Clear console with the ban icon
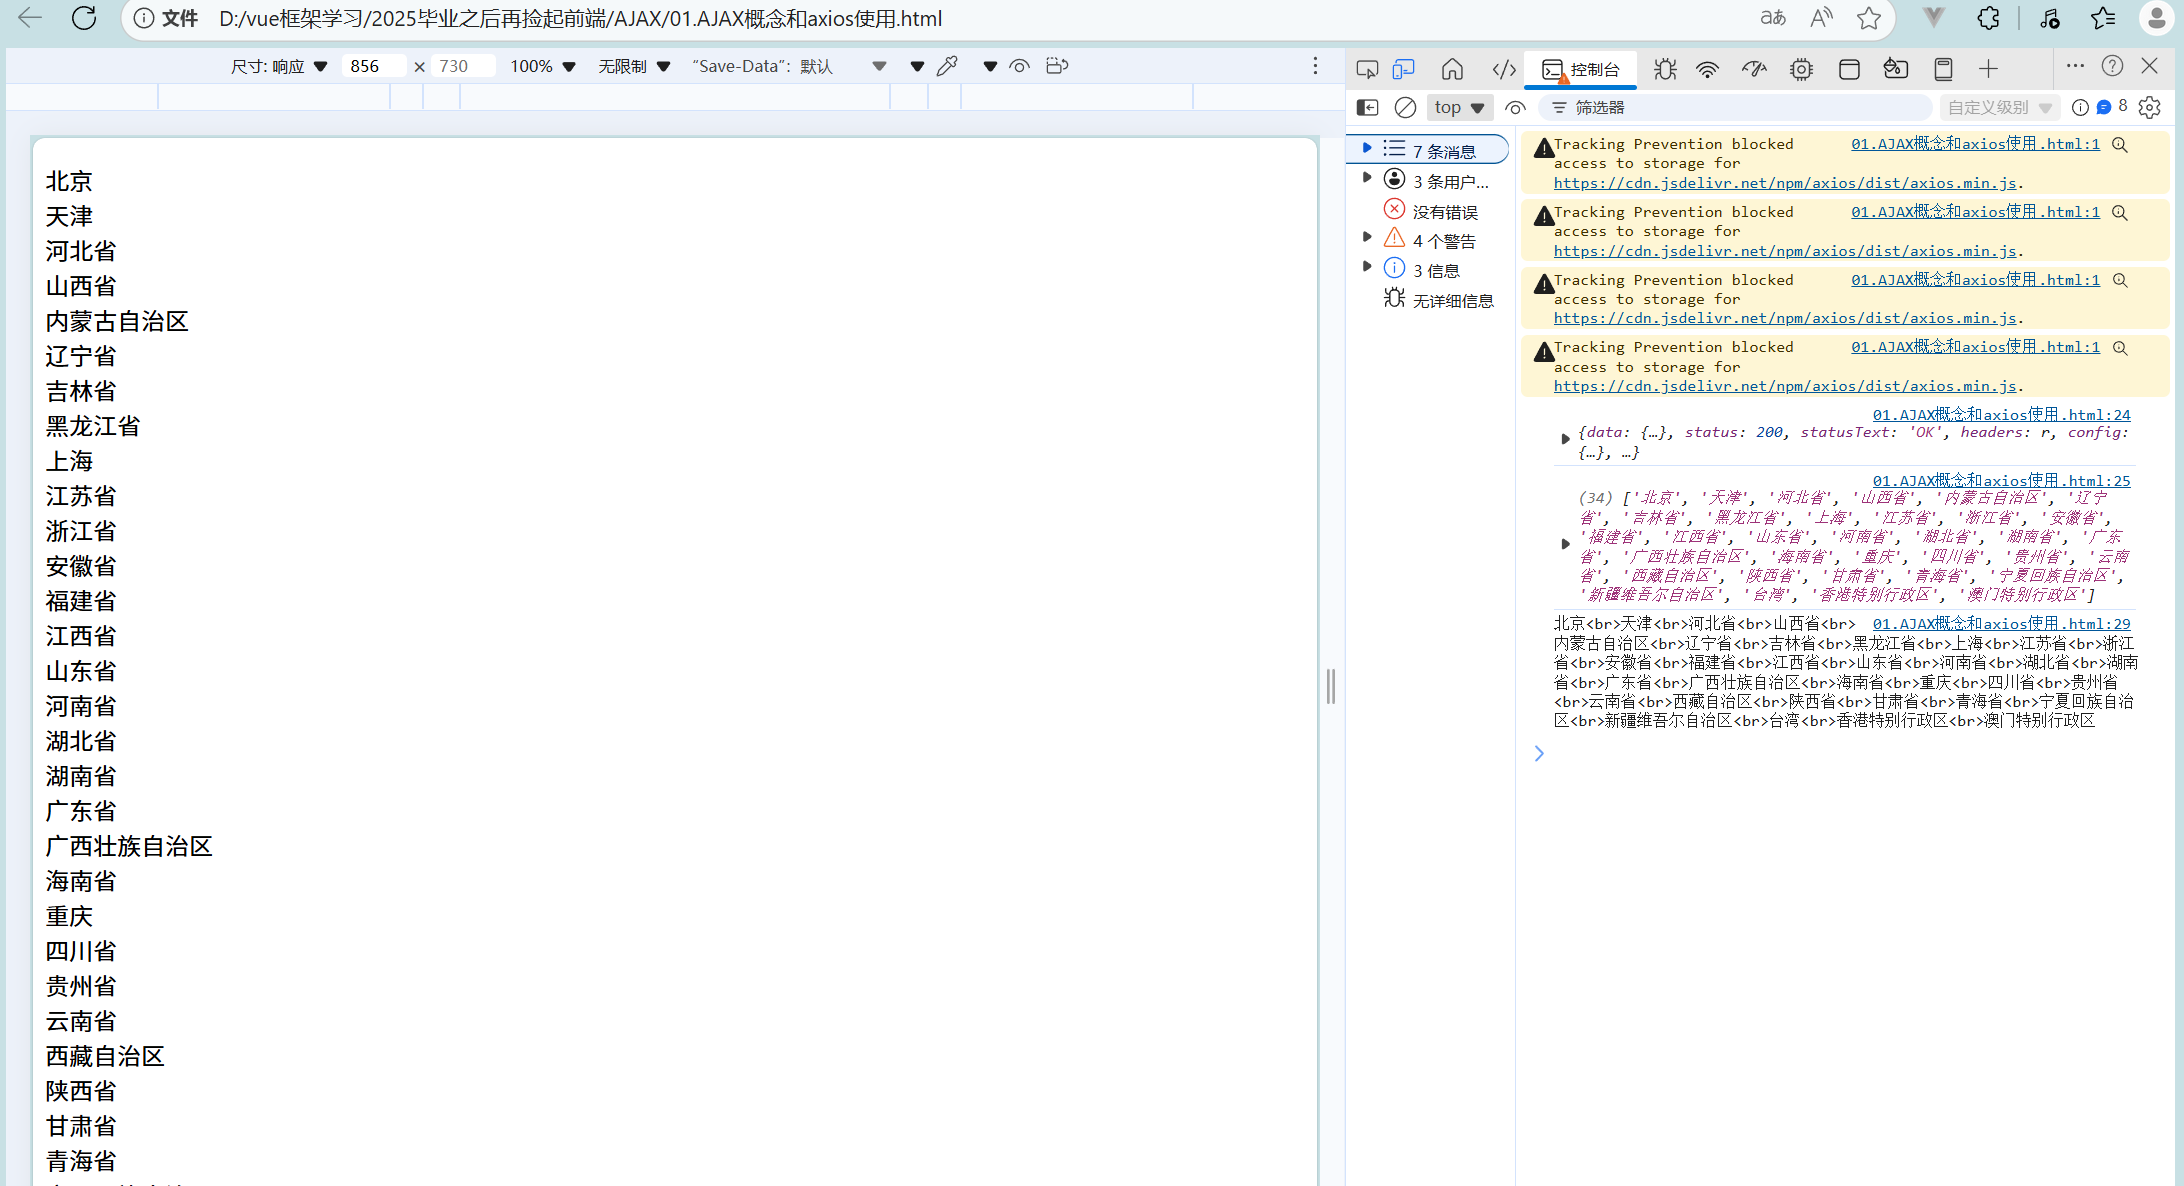Viewport: 2184px width, 1186px height. point(1405,107)
